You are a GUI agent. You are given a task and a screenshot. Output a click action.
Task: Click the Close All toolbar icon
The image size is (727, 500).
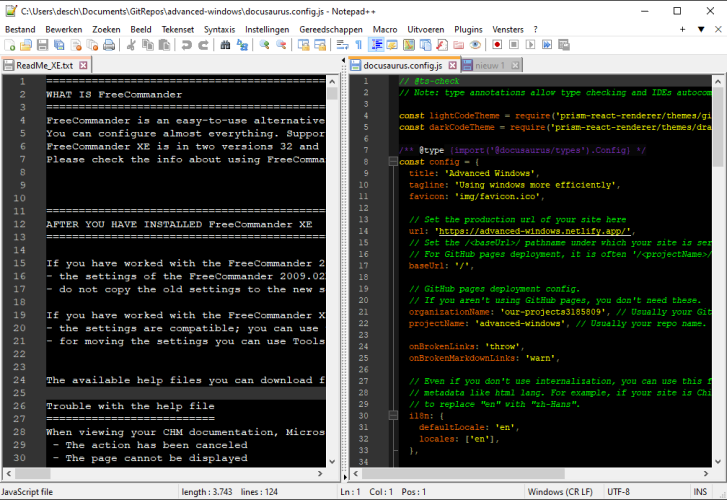coord(93,45)
